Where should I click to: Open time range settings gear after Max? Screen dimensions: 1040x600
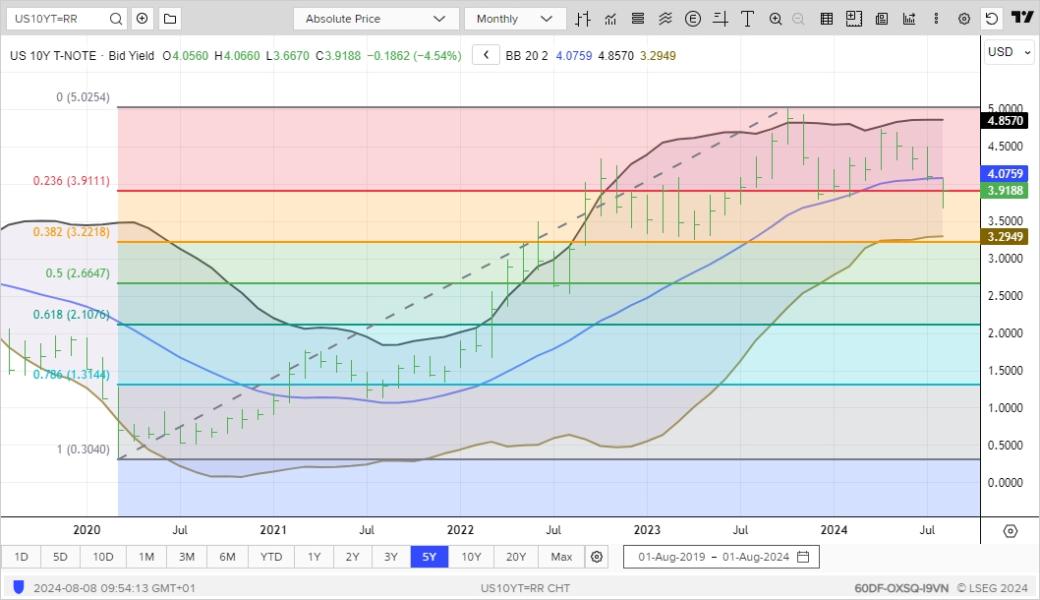(596, 557)
